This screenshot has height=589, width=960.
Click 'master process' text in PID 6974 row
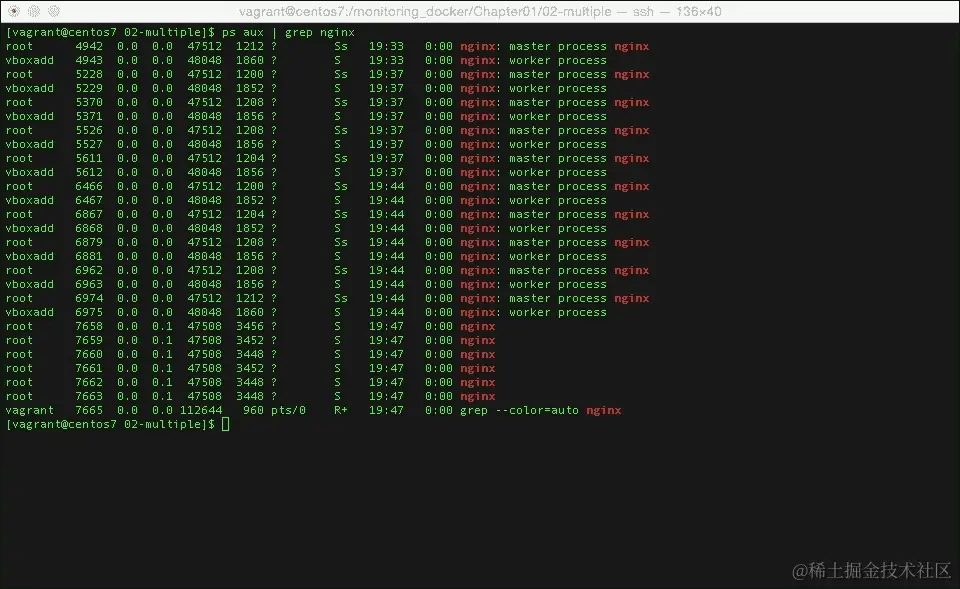click(558, 299)
